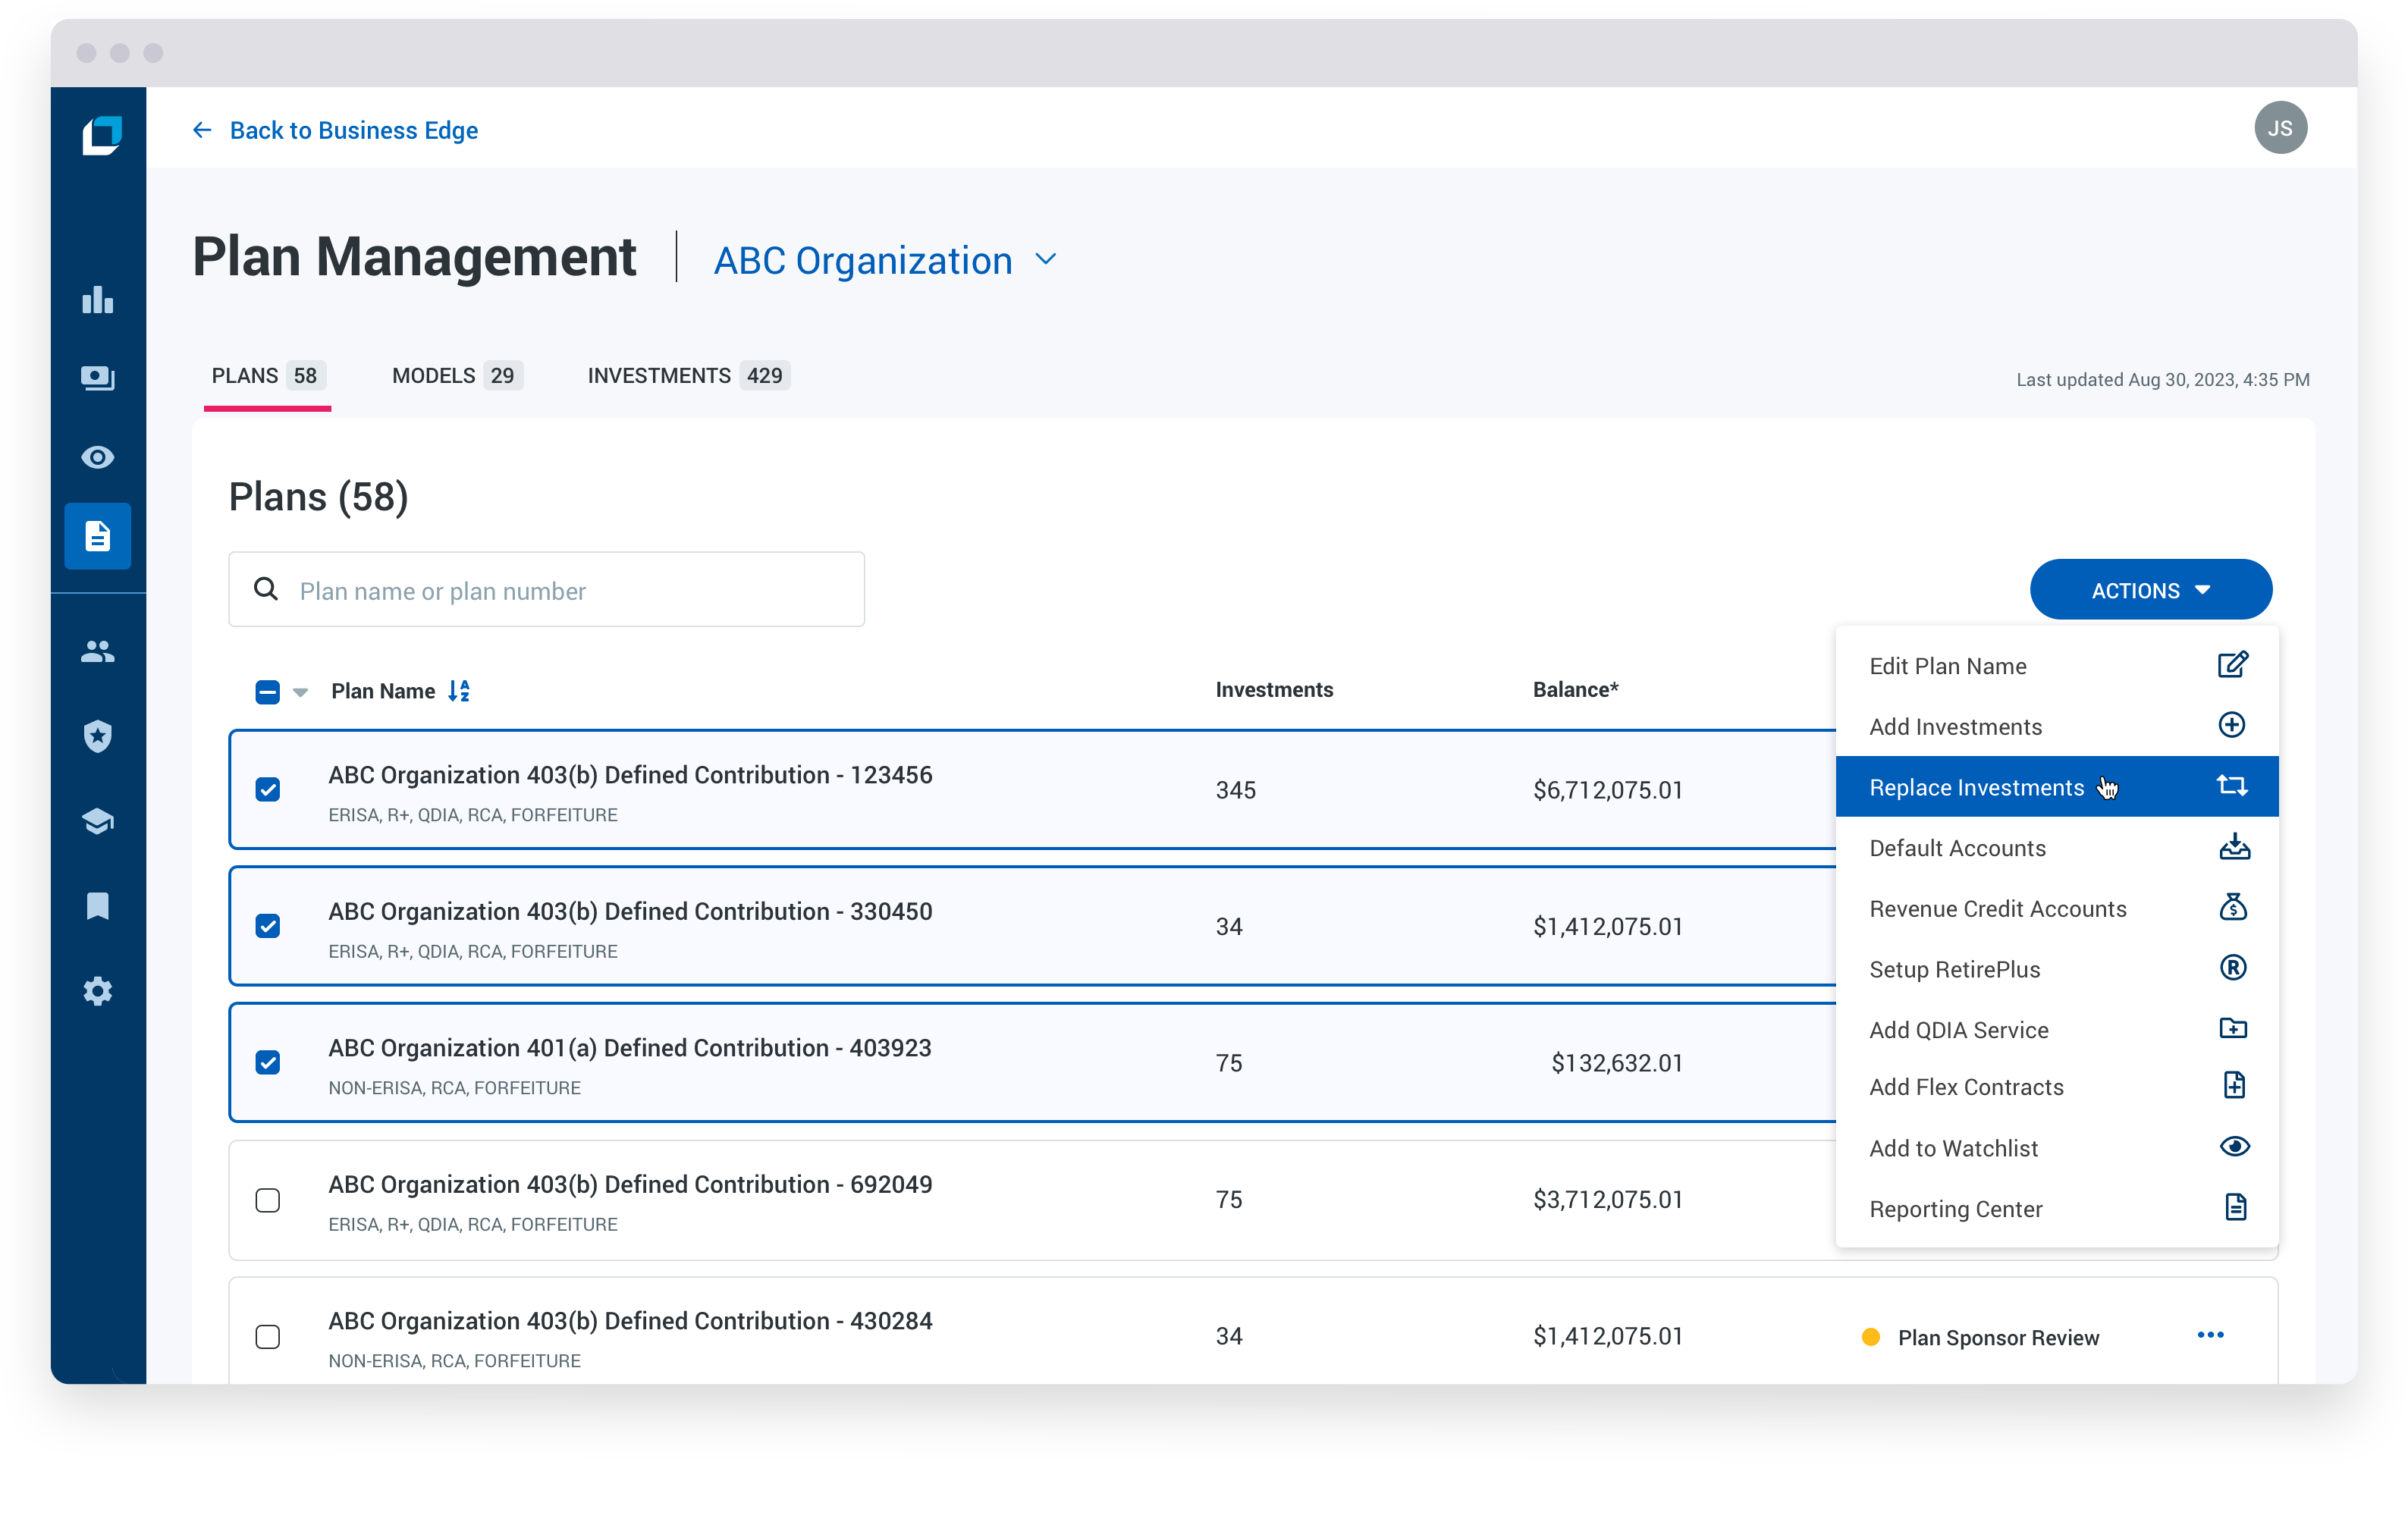The image size is (2408, 1528).
Task: Uncheck plan 403923 checkbox
Action: click(x=267, y=1063)
